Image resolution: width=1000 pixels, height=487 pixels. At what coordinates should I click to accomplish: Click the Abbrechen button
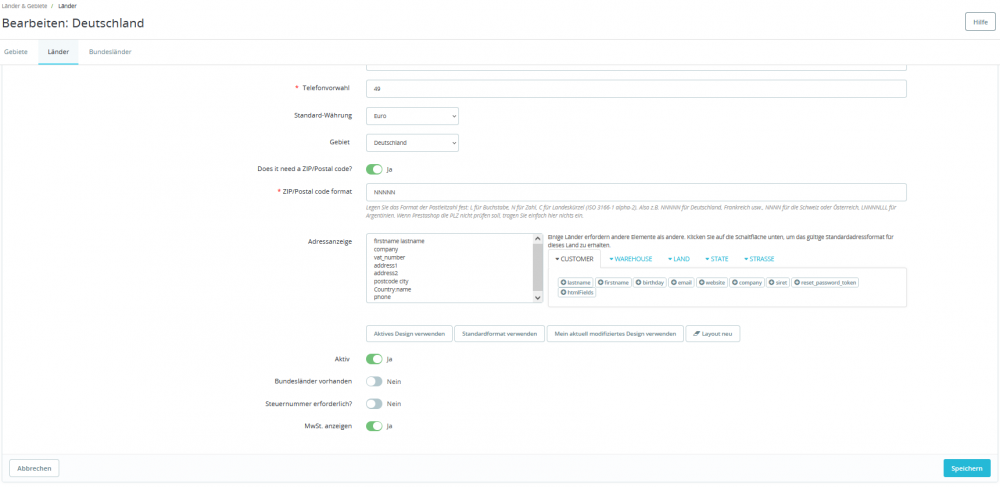(34, 468)
